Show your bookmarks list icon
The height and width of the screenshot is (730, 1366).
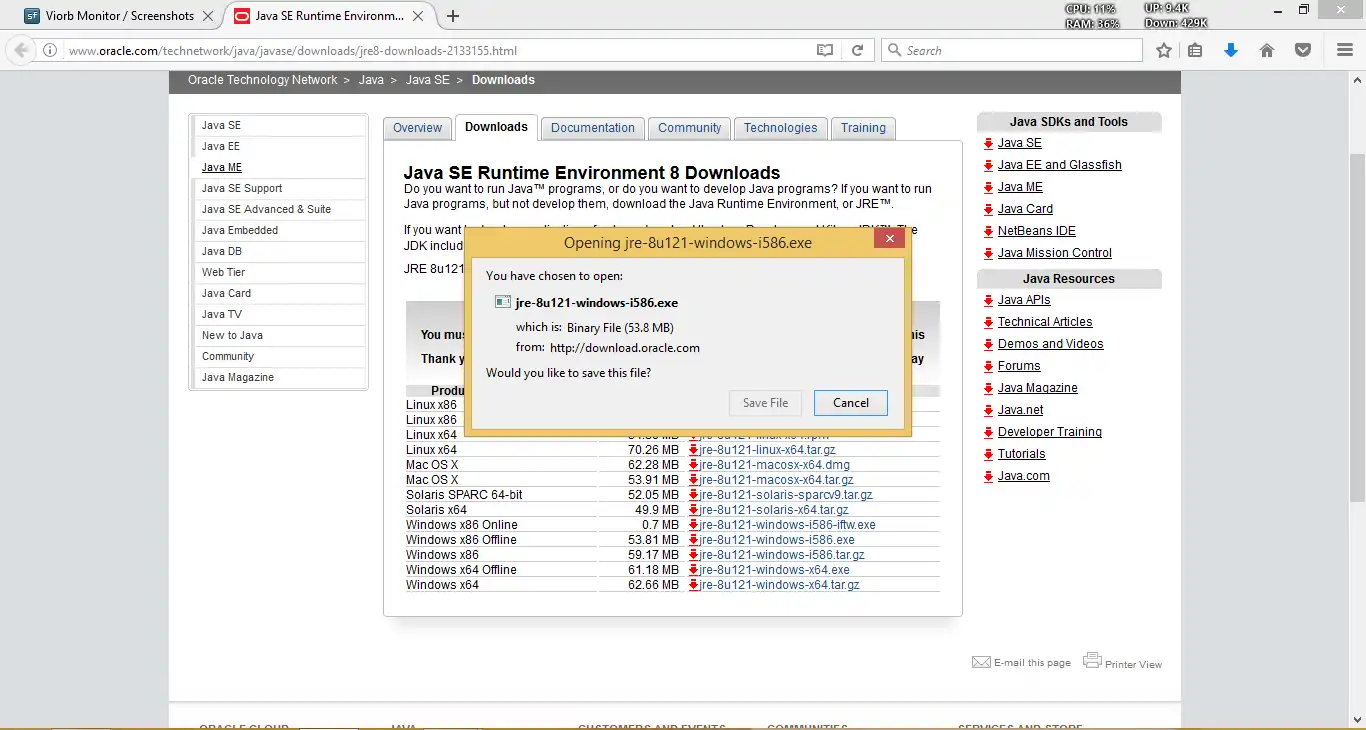1195,50
